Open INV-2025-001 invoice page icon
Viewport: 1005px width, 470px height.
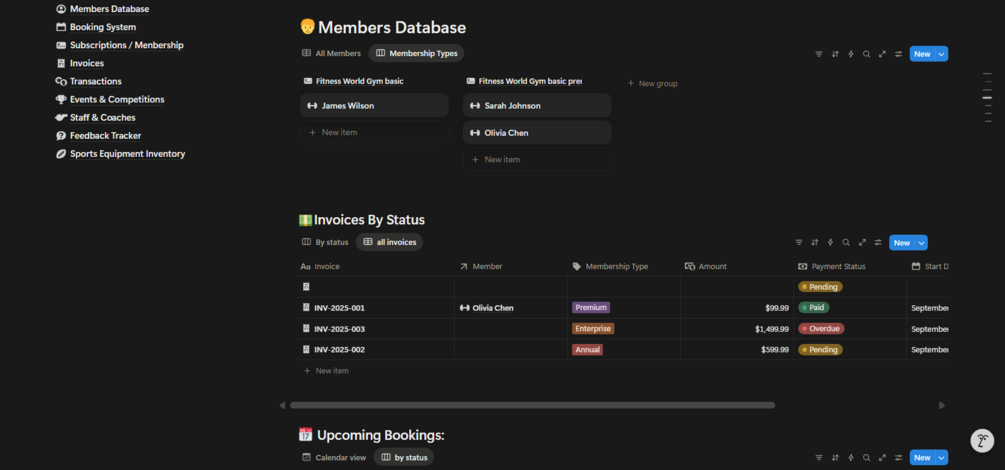[x=306, y=308]
